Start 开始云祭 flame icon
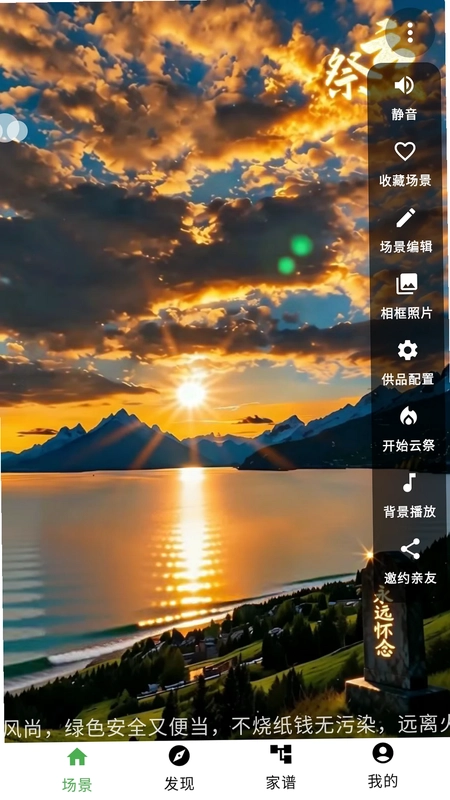450x800 pixels. click(408, 417)
